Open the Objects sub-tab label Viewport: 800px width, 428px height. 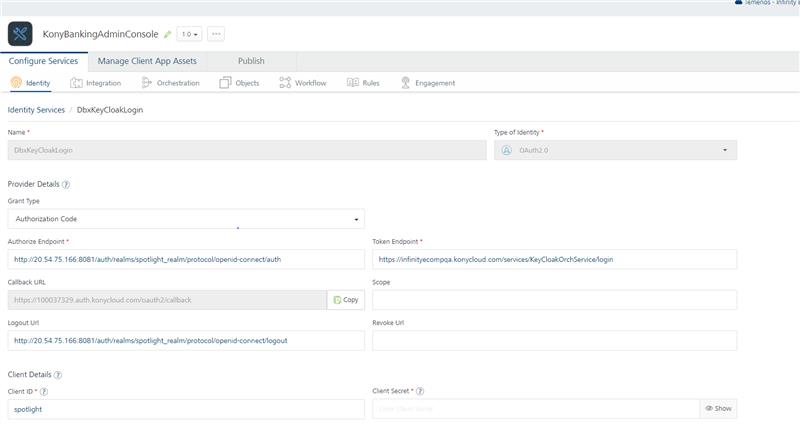[x=247, y=83]
